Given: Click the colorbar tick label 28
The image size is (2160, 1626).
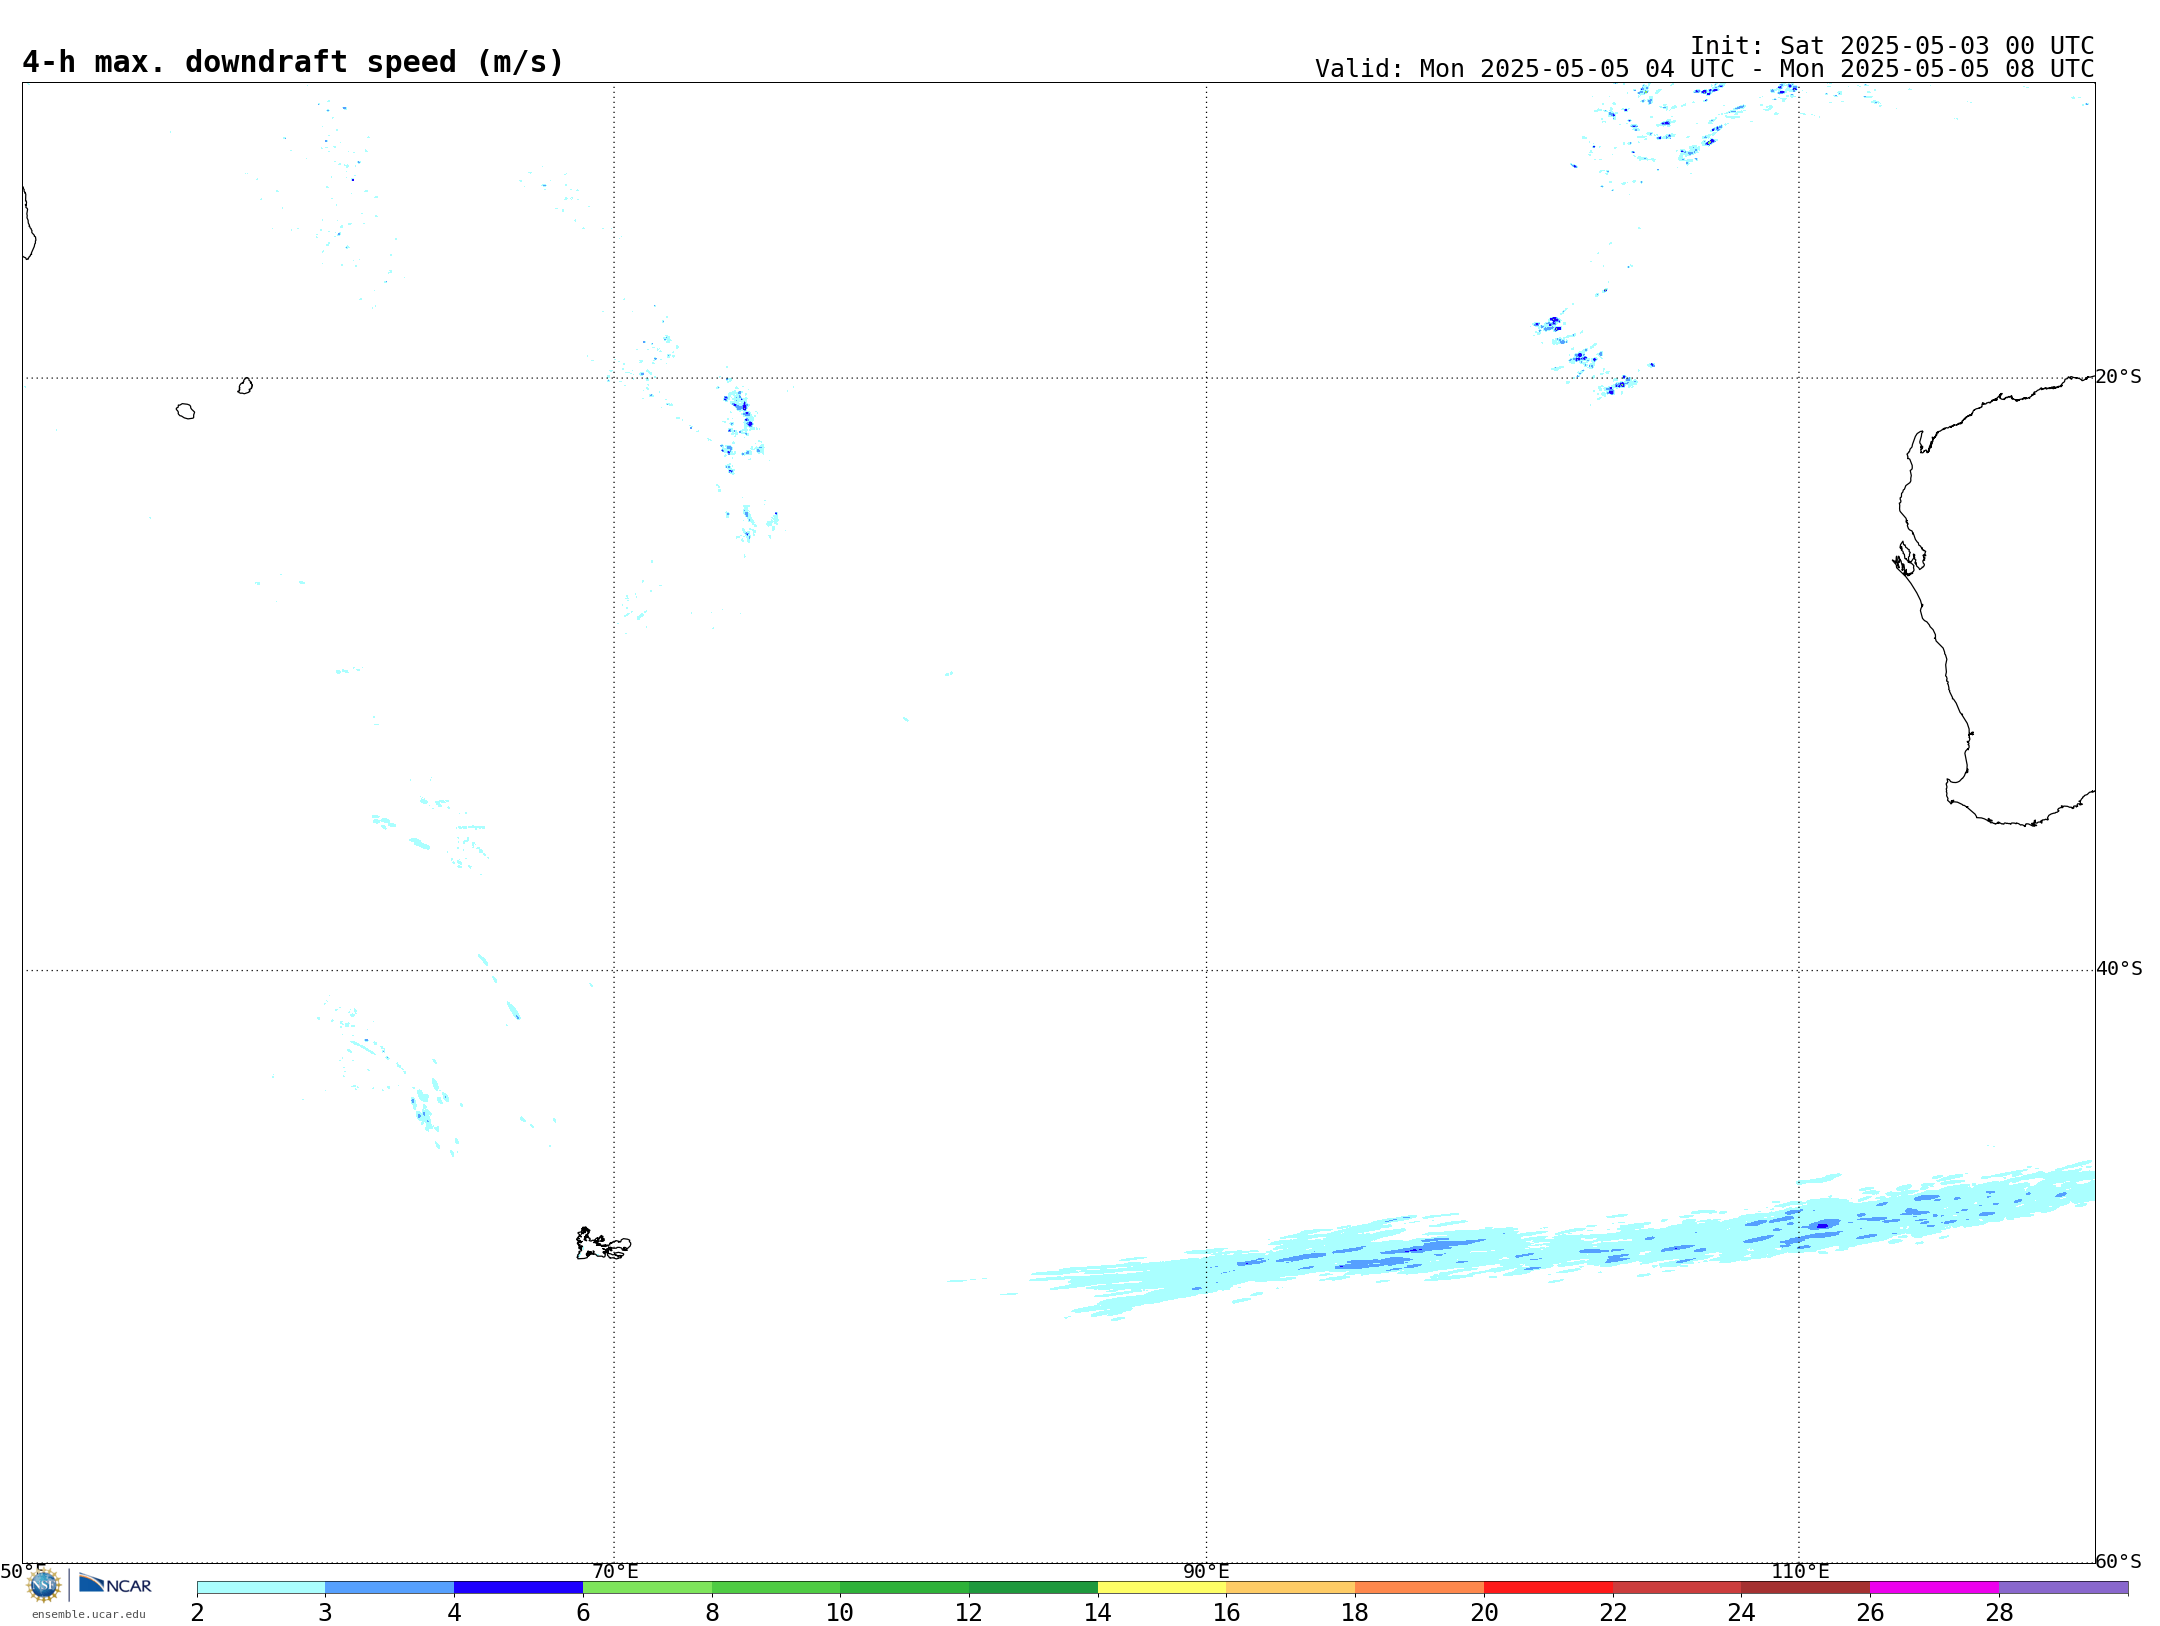Looking at the screenshot, I should (1999, 1612).
